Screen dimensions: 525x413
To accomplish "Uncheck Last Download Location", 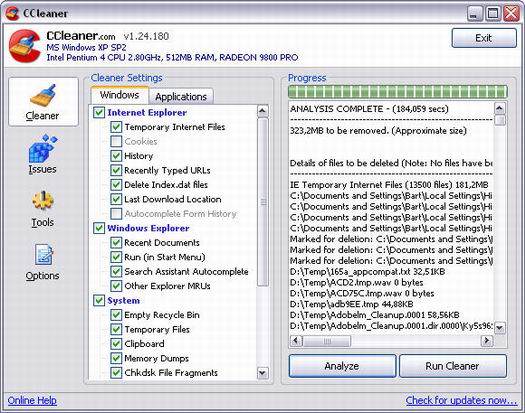I will [116, 199].
